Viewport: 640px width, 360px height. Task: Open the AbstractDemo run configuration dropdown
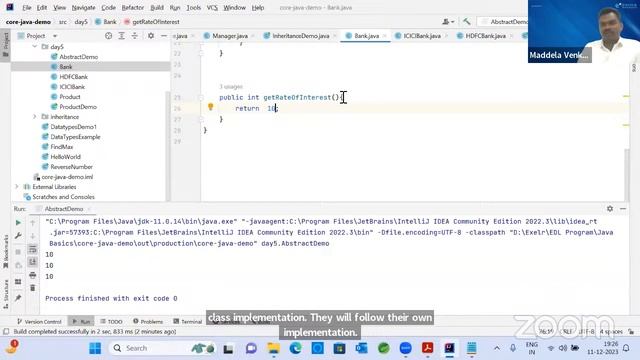pos(505,22)
